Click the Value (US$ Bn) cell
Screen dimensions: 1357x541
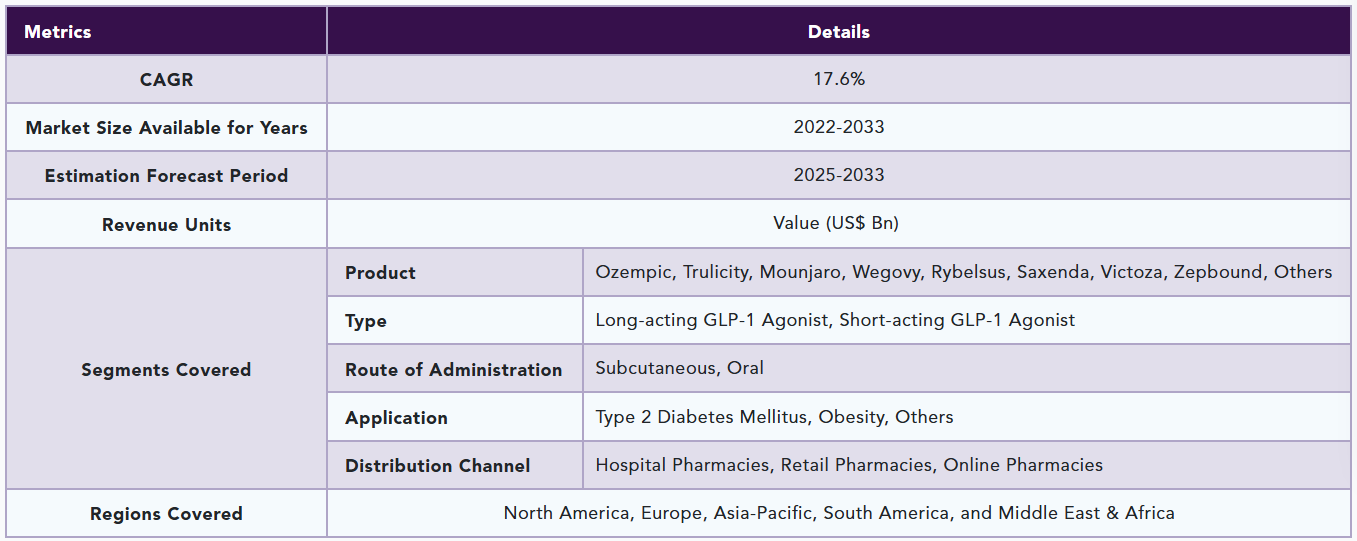point(836,223)
